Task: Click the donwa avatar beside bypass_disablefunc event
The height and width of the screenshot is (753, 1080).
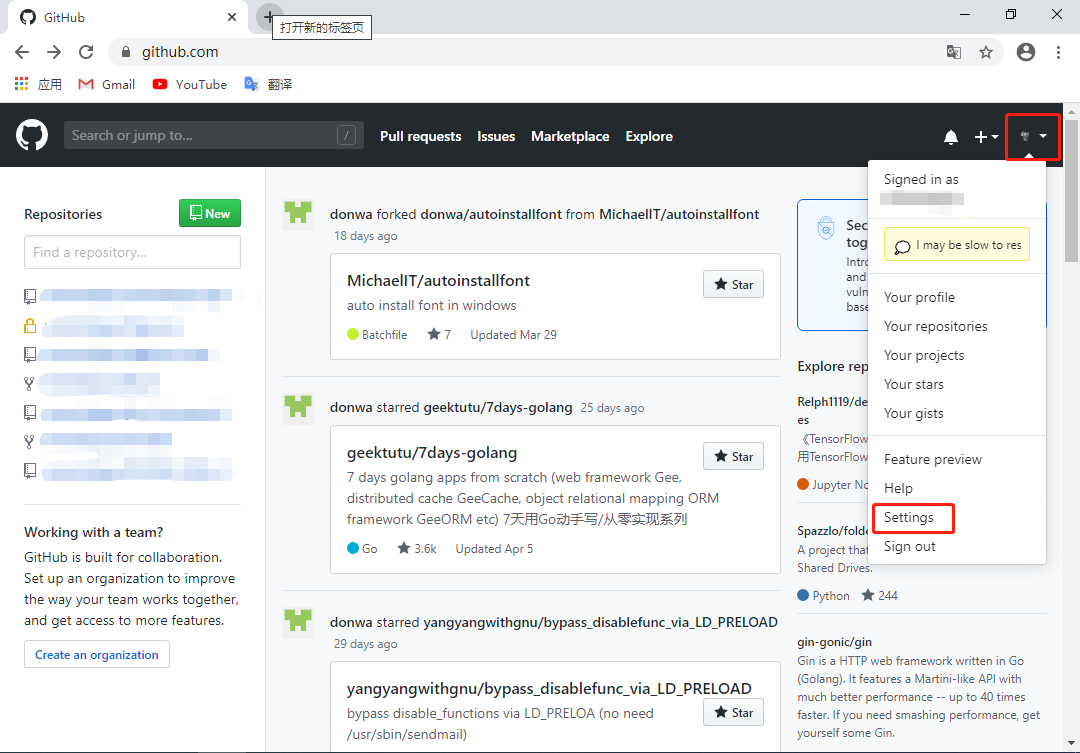Action: [298, 621]
